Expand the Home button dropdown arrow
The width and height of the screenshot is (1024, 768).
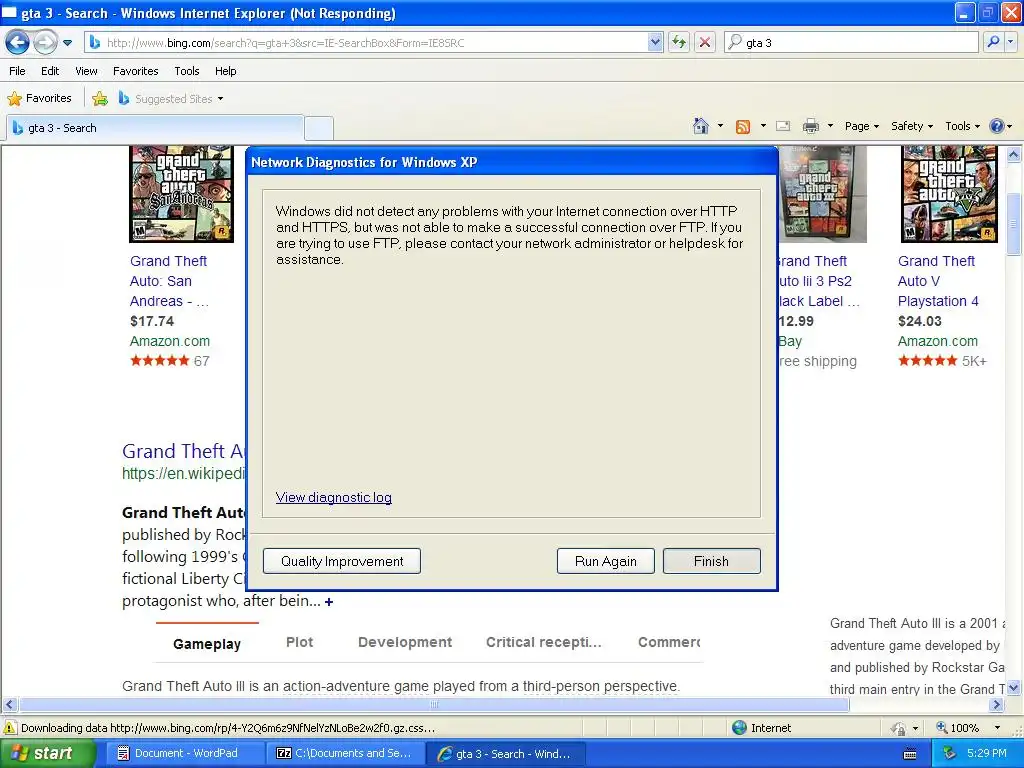[x=720, y=126]
